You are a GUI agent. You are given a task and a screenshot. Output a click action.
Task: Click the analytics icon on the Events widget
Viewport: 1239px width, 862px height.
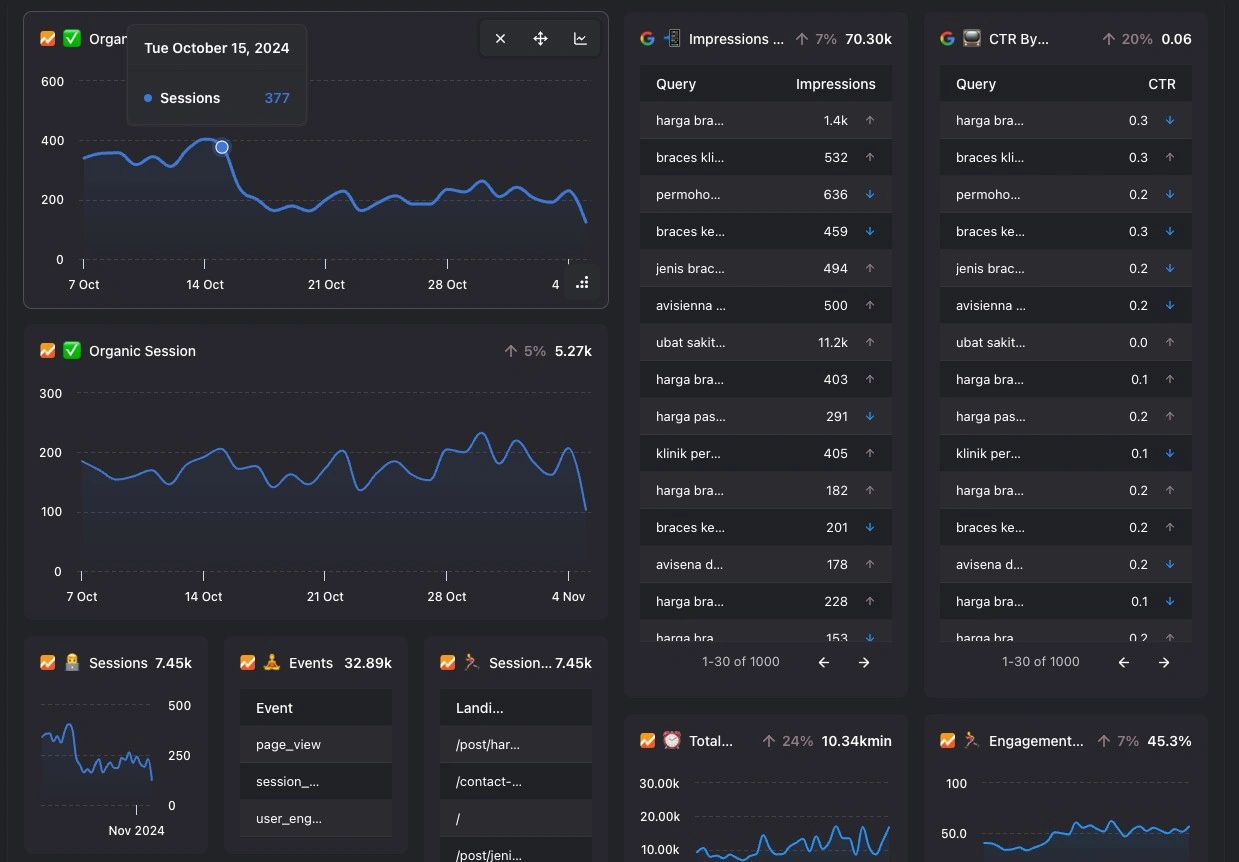click(x=247, y=663)
